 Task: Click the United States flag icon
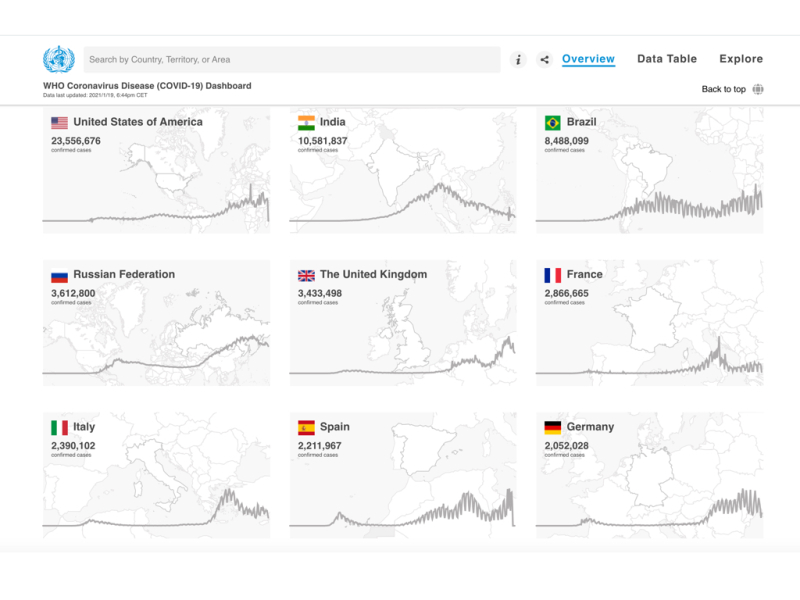click(x=59, y=123)
